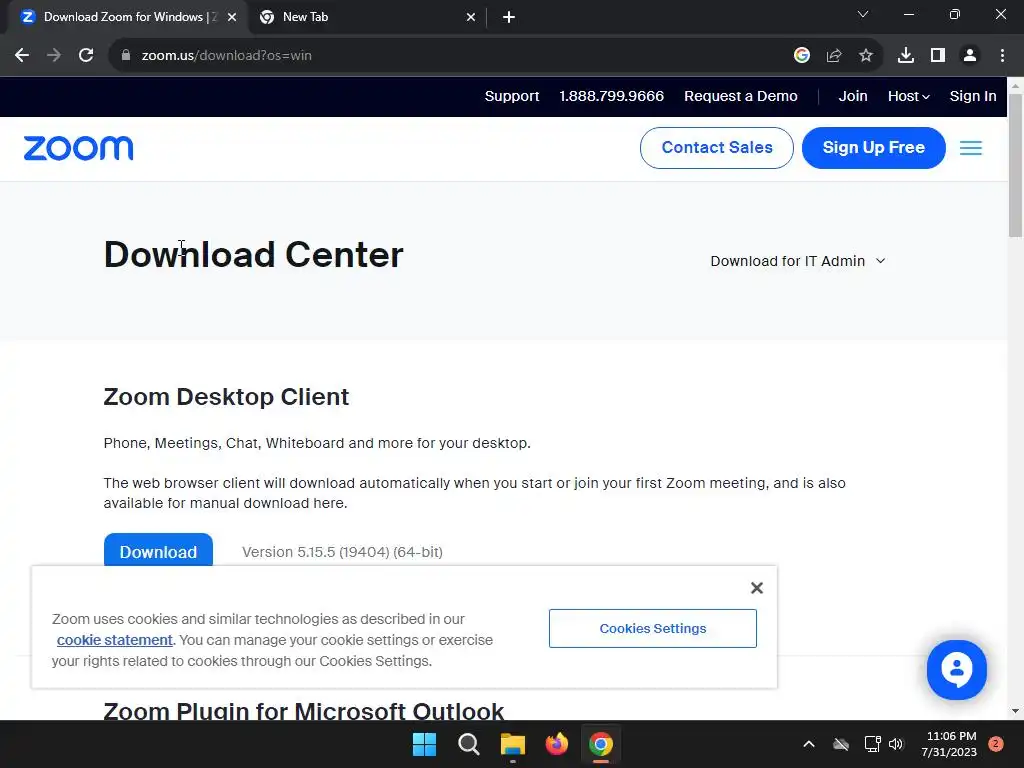Click Sign In
1024x768 pixels.
pos(973,96)
